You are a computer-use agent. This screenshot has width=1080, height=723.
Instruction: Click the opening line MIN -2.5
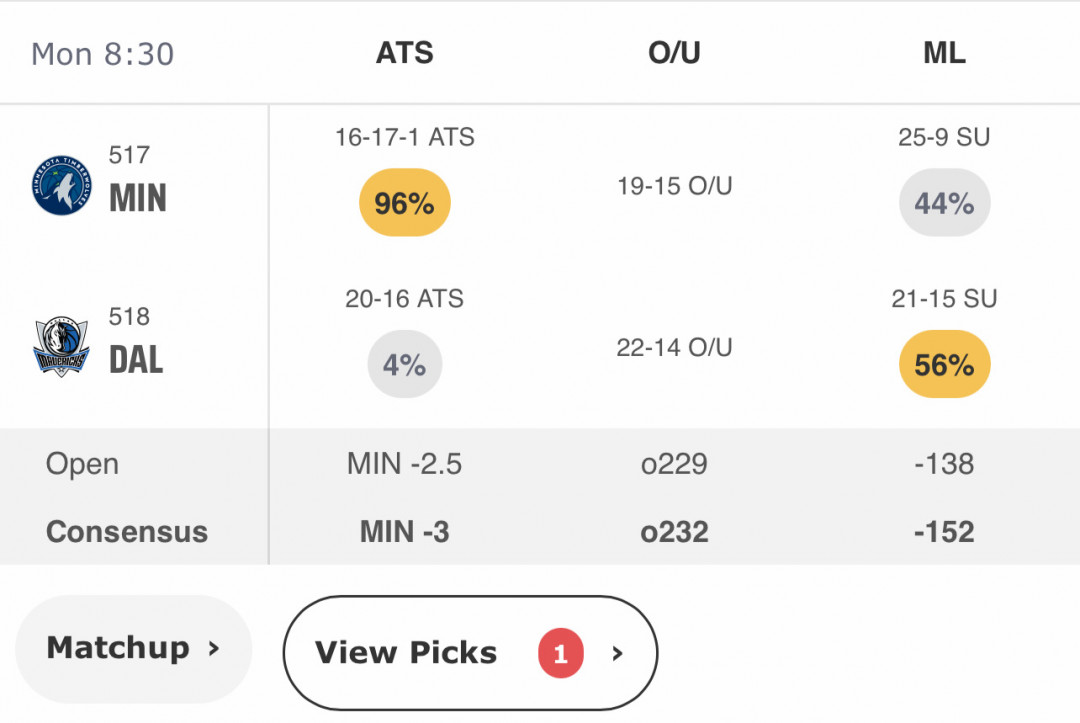point(404,464)
